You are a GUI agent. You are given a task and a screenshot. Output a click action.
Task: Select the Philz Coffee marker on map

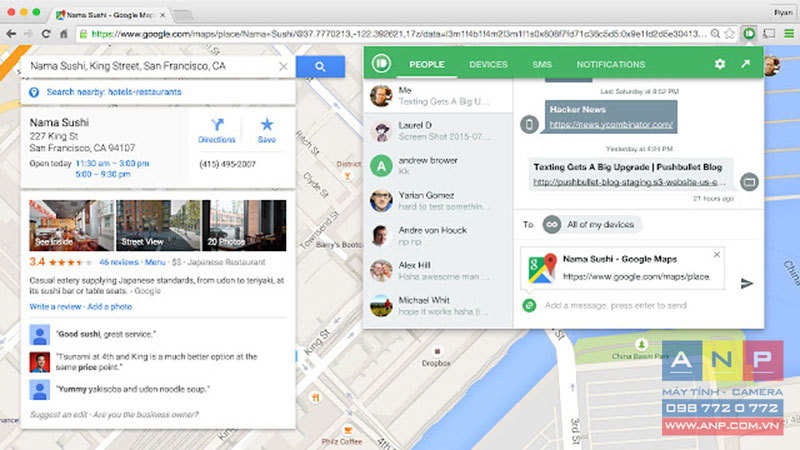click(x=348, y=430)
